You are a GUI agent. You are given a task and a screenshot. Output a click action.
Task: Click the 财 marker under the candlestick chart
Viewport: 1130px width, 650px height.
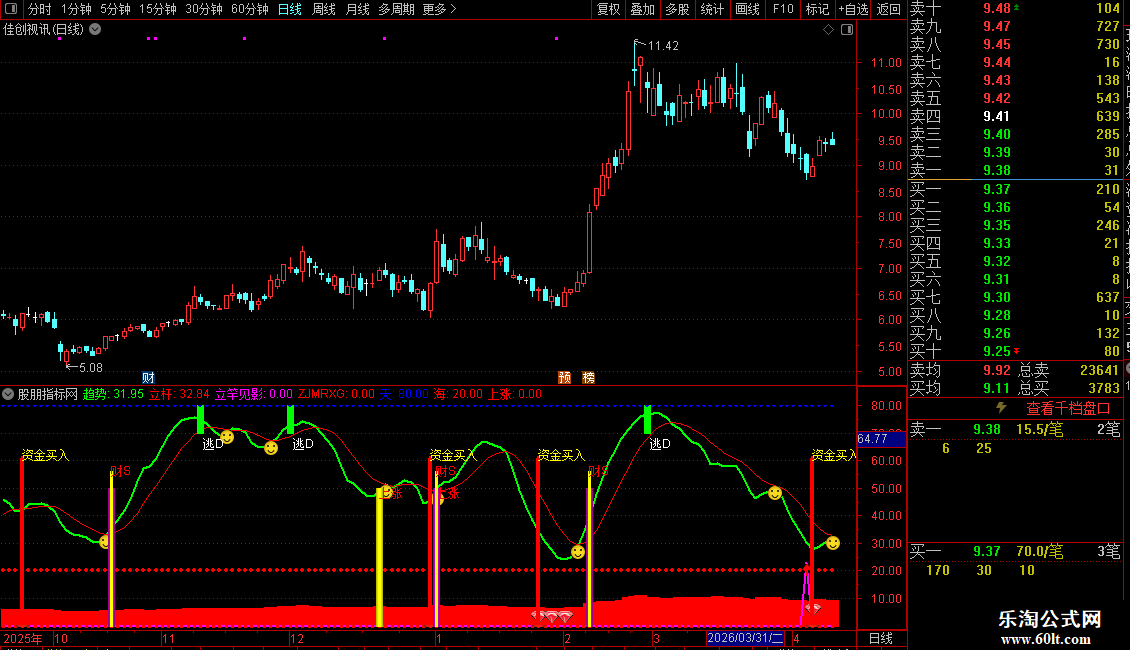pyautogui.click(x=148, y=378)
